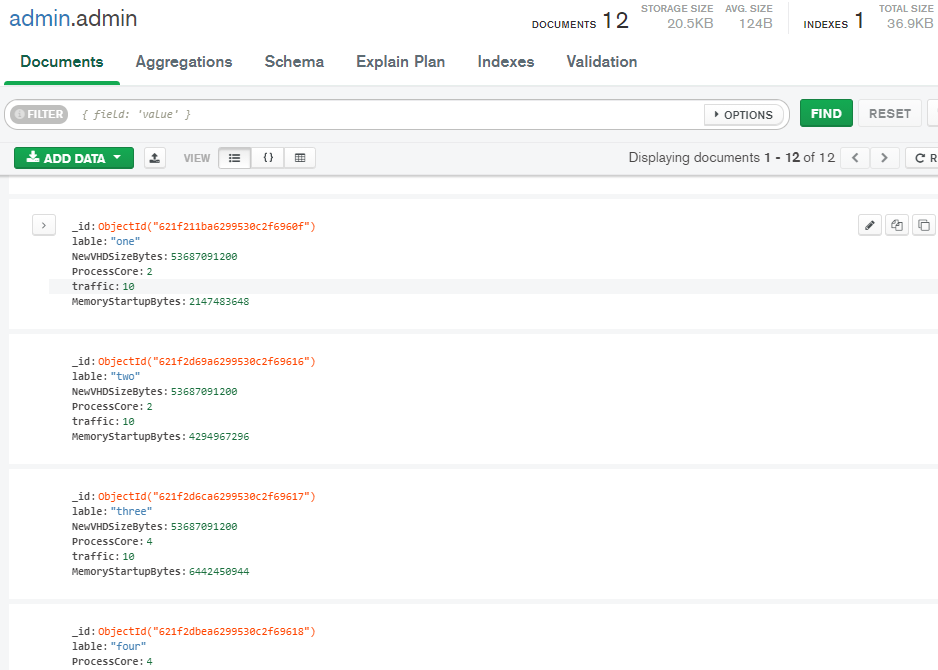The width and height of the screenshot is (938, 670).
Task: Copy the document labeled "one" to clipboard
Action: (896, 225)
